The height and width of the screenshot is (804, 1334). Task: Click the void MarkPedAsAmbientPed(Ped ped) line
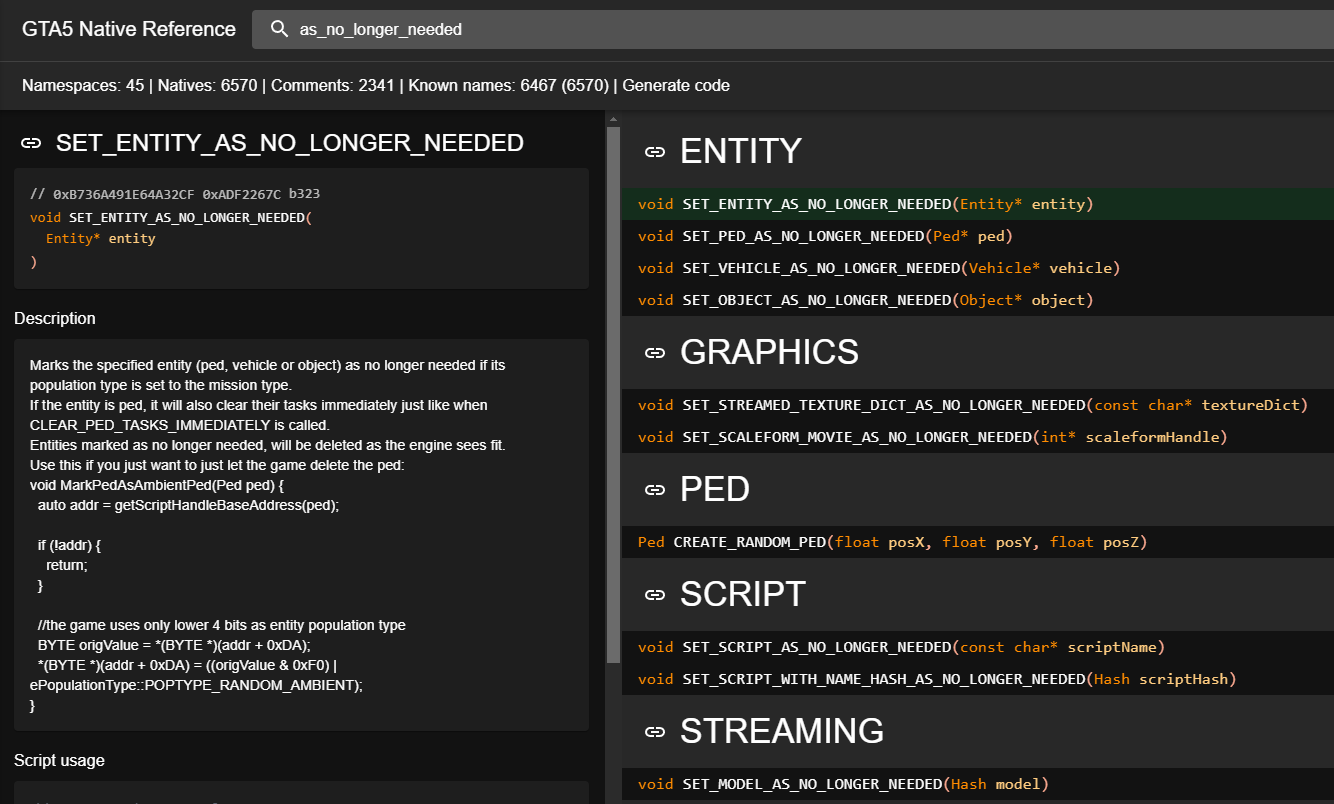coord(158,485)
